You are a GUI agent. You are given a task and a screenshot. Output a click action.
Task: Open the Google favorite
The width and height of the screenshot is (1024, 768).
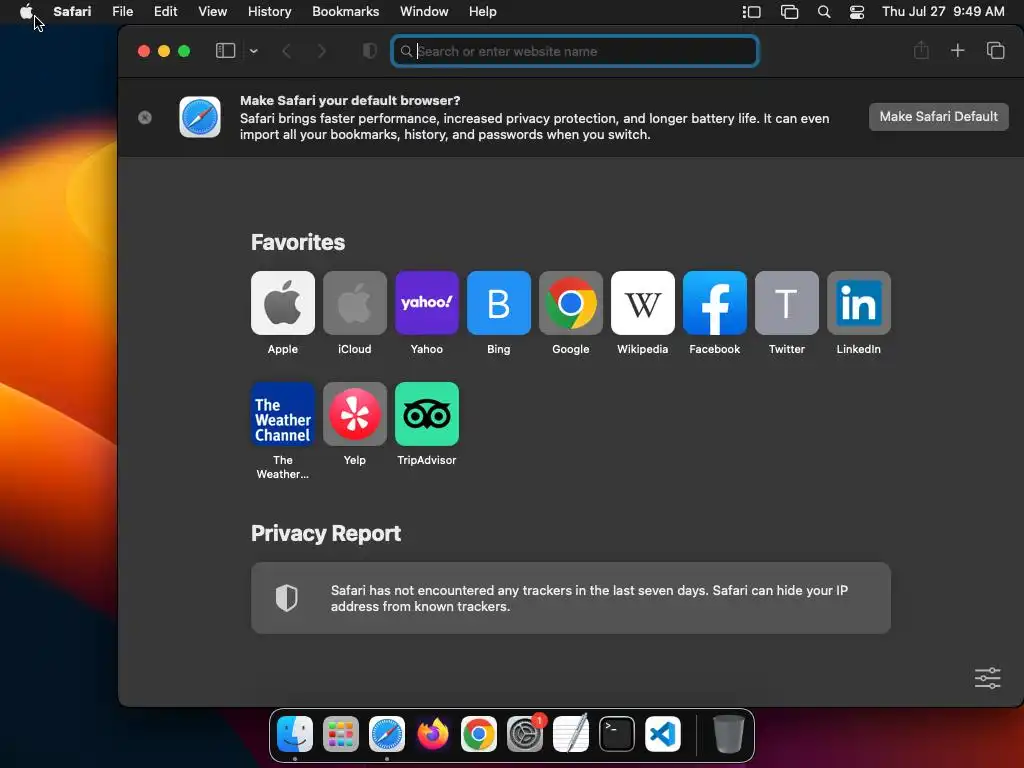click(571, 303)
